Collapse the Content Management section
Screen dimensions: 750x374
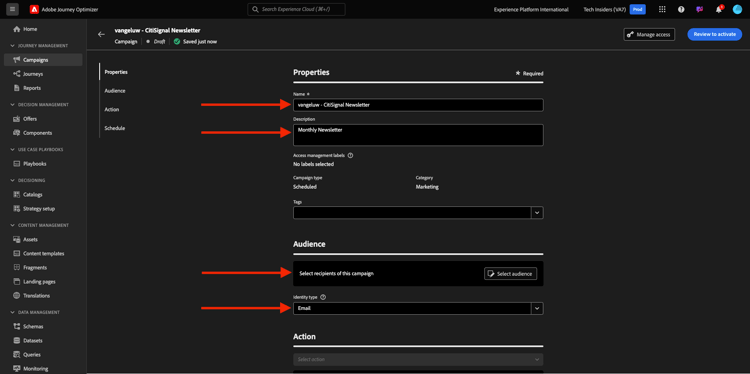pos(13,225)
